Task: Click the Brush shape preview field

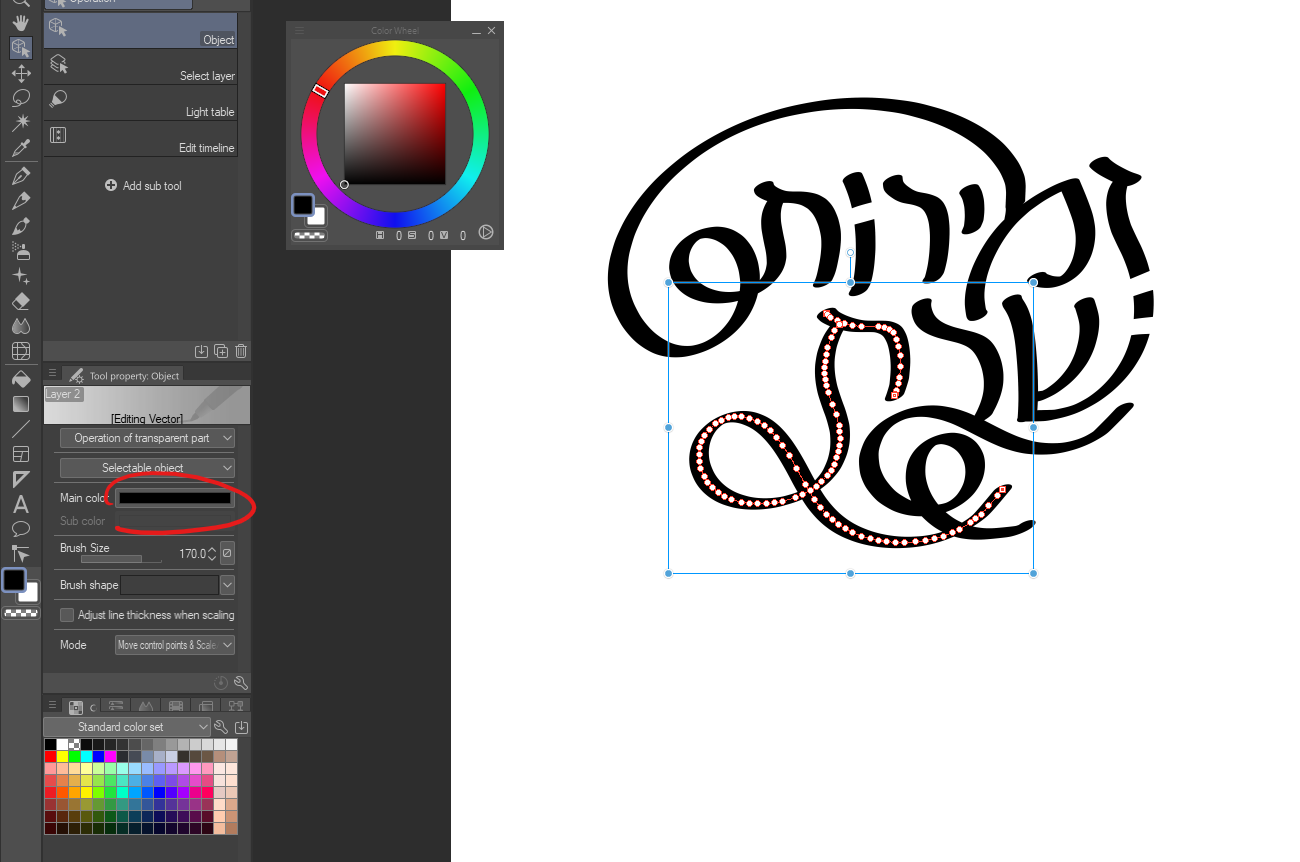Action: tap(169, 585)
